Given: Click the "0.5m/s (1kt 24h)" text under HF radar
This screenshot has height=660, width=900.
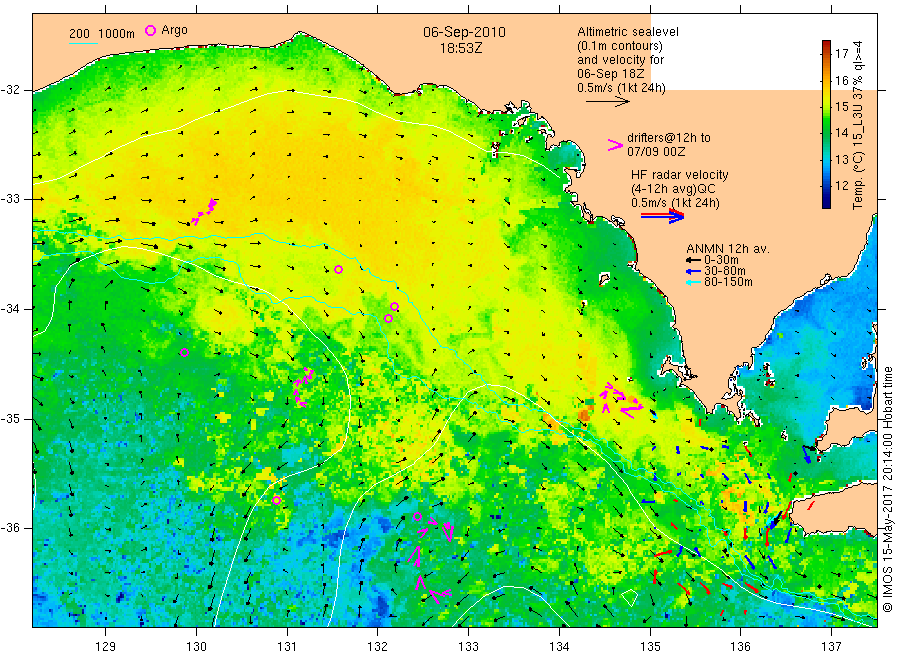Looking at the screenshot, I should pyautogui.click(x=675, y=203).
